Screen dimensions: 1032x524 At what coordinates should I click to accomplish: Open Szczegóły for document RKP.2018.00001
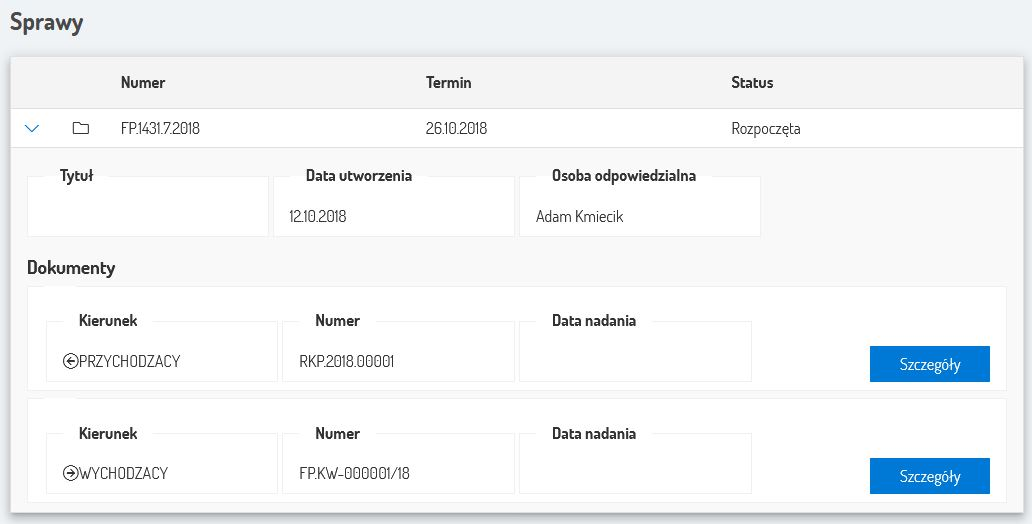(929, 365)
